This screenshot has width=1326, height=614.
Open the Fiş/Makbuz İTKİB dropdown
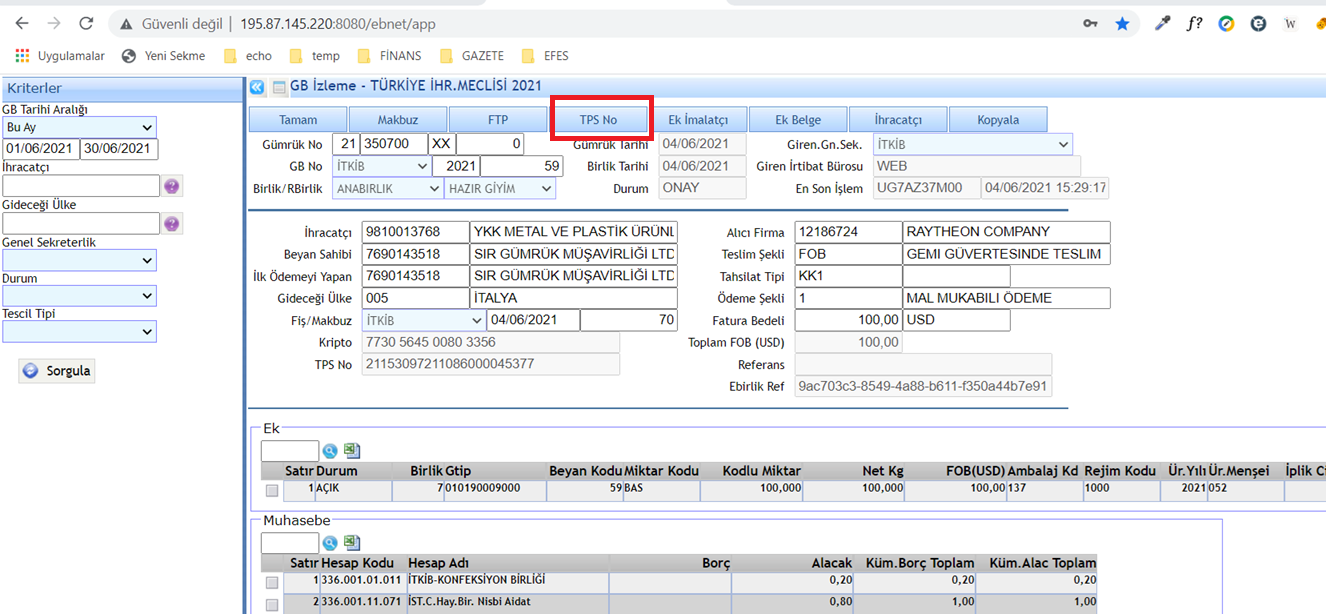424,320
